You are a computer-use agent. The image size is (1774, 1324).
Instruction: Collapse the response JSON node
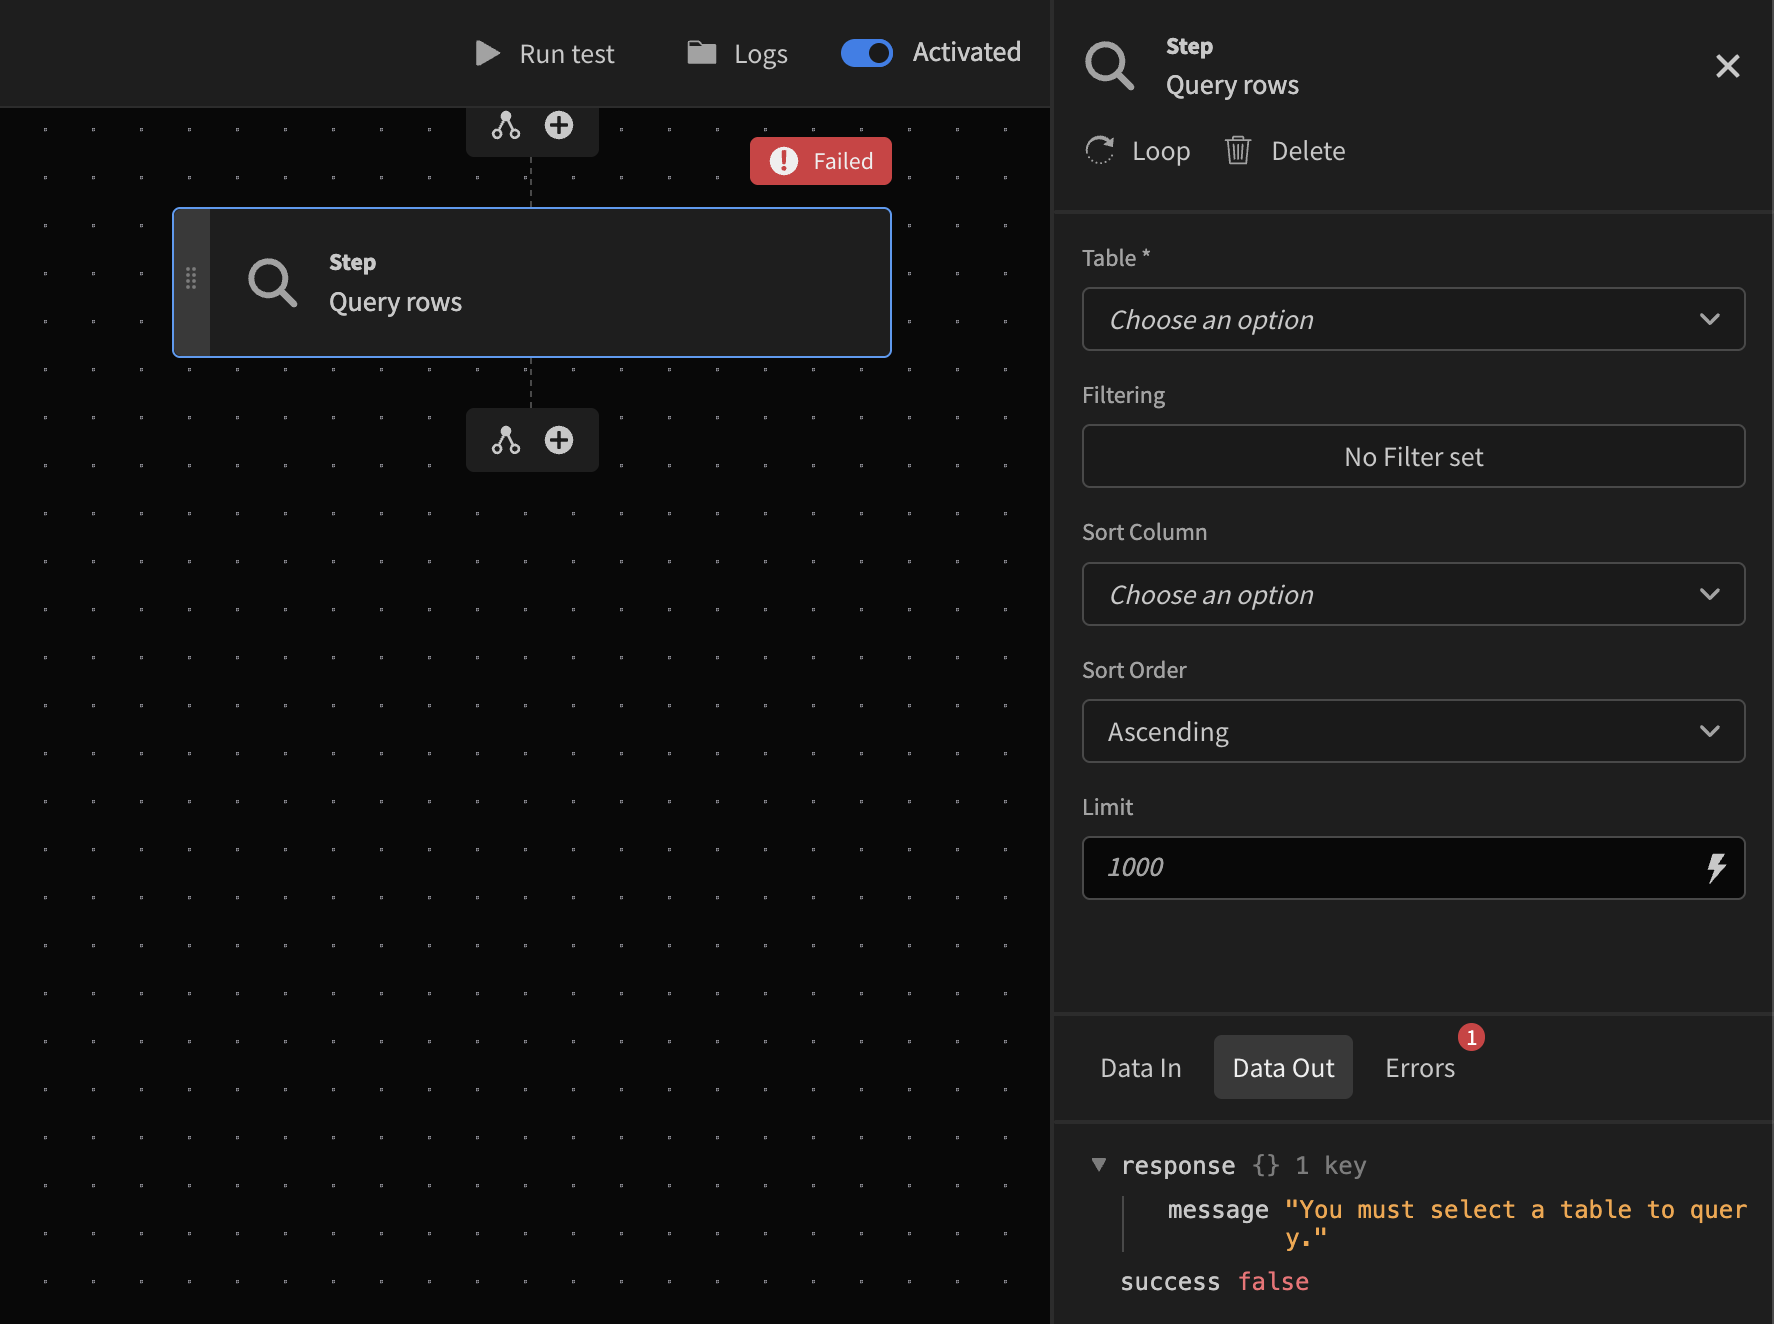click(1099, 1165)
